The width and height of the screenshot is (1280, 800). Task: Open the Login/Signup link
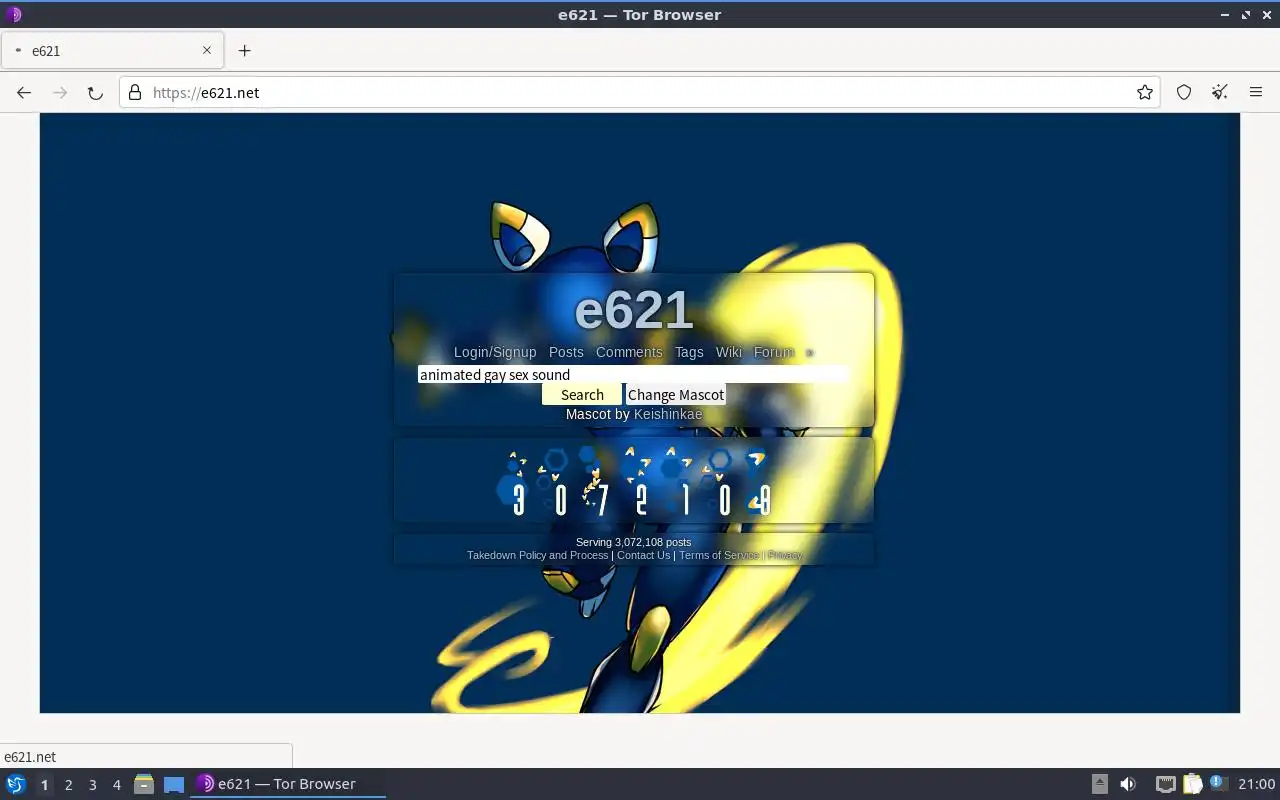[495, 352]
